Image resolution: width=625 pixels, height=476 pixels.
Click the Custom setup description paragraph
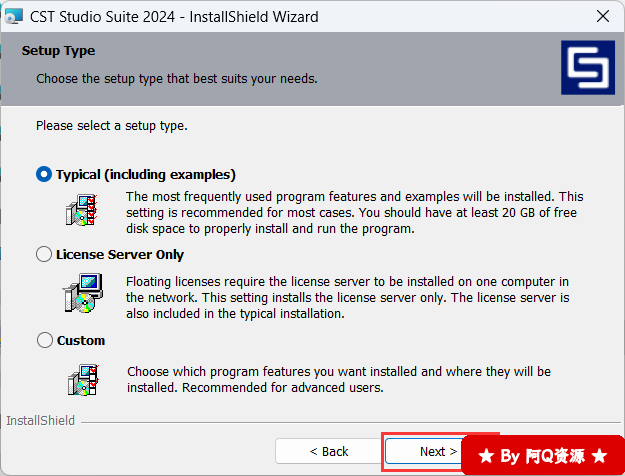tap(339, 380)
